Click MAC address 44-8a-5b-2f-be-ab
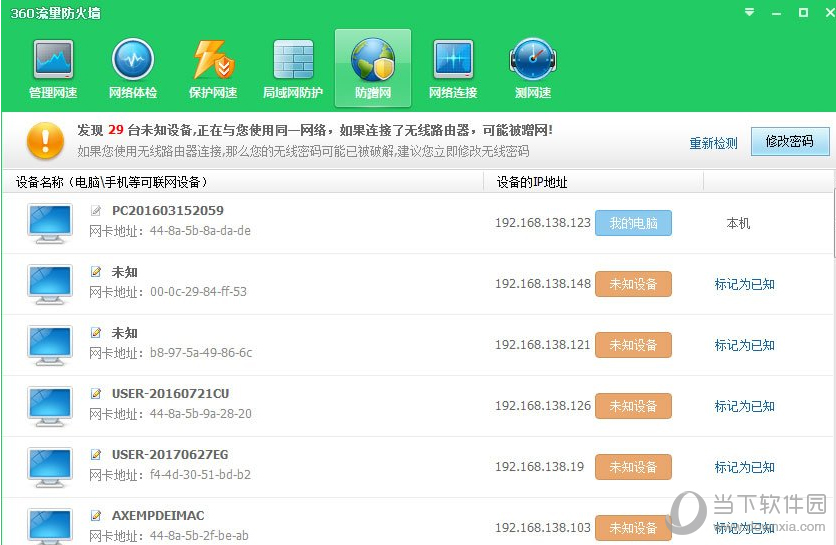836x545 pixels. [199, 535]
